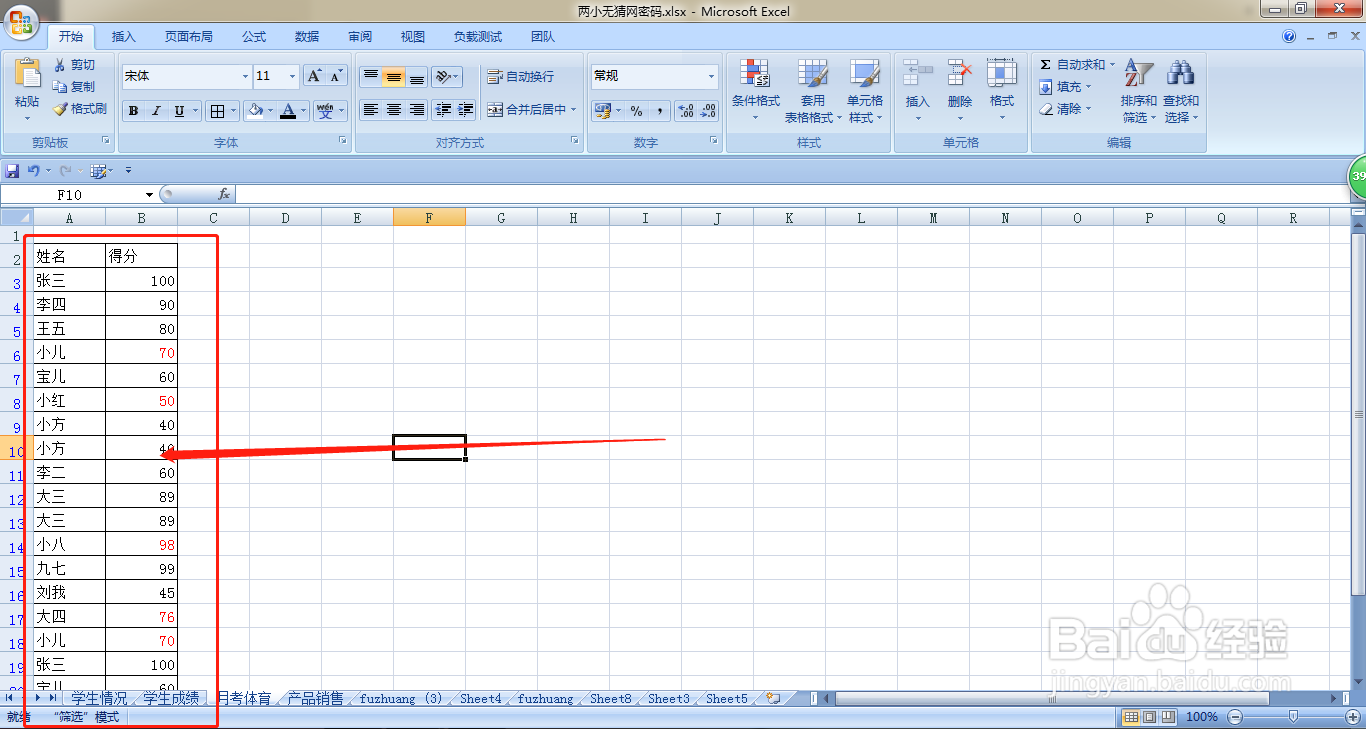Switch to the 插入 ribbon tab

[x=124, y=37]
